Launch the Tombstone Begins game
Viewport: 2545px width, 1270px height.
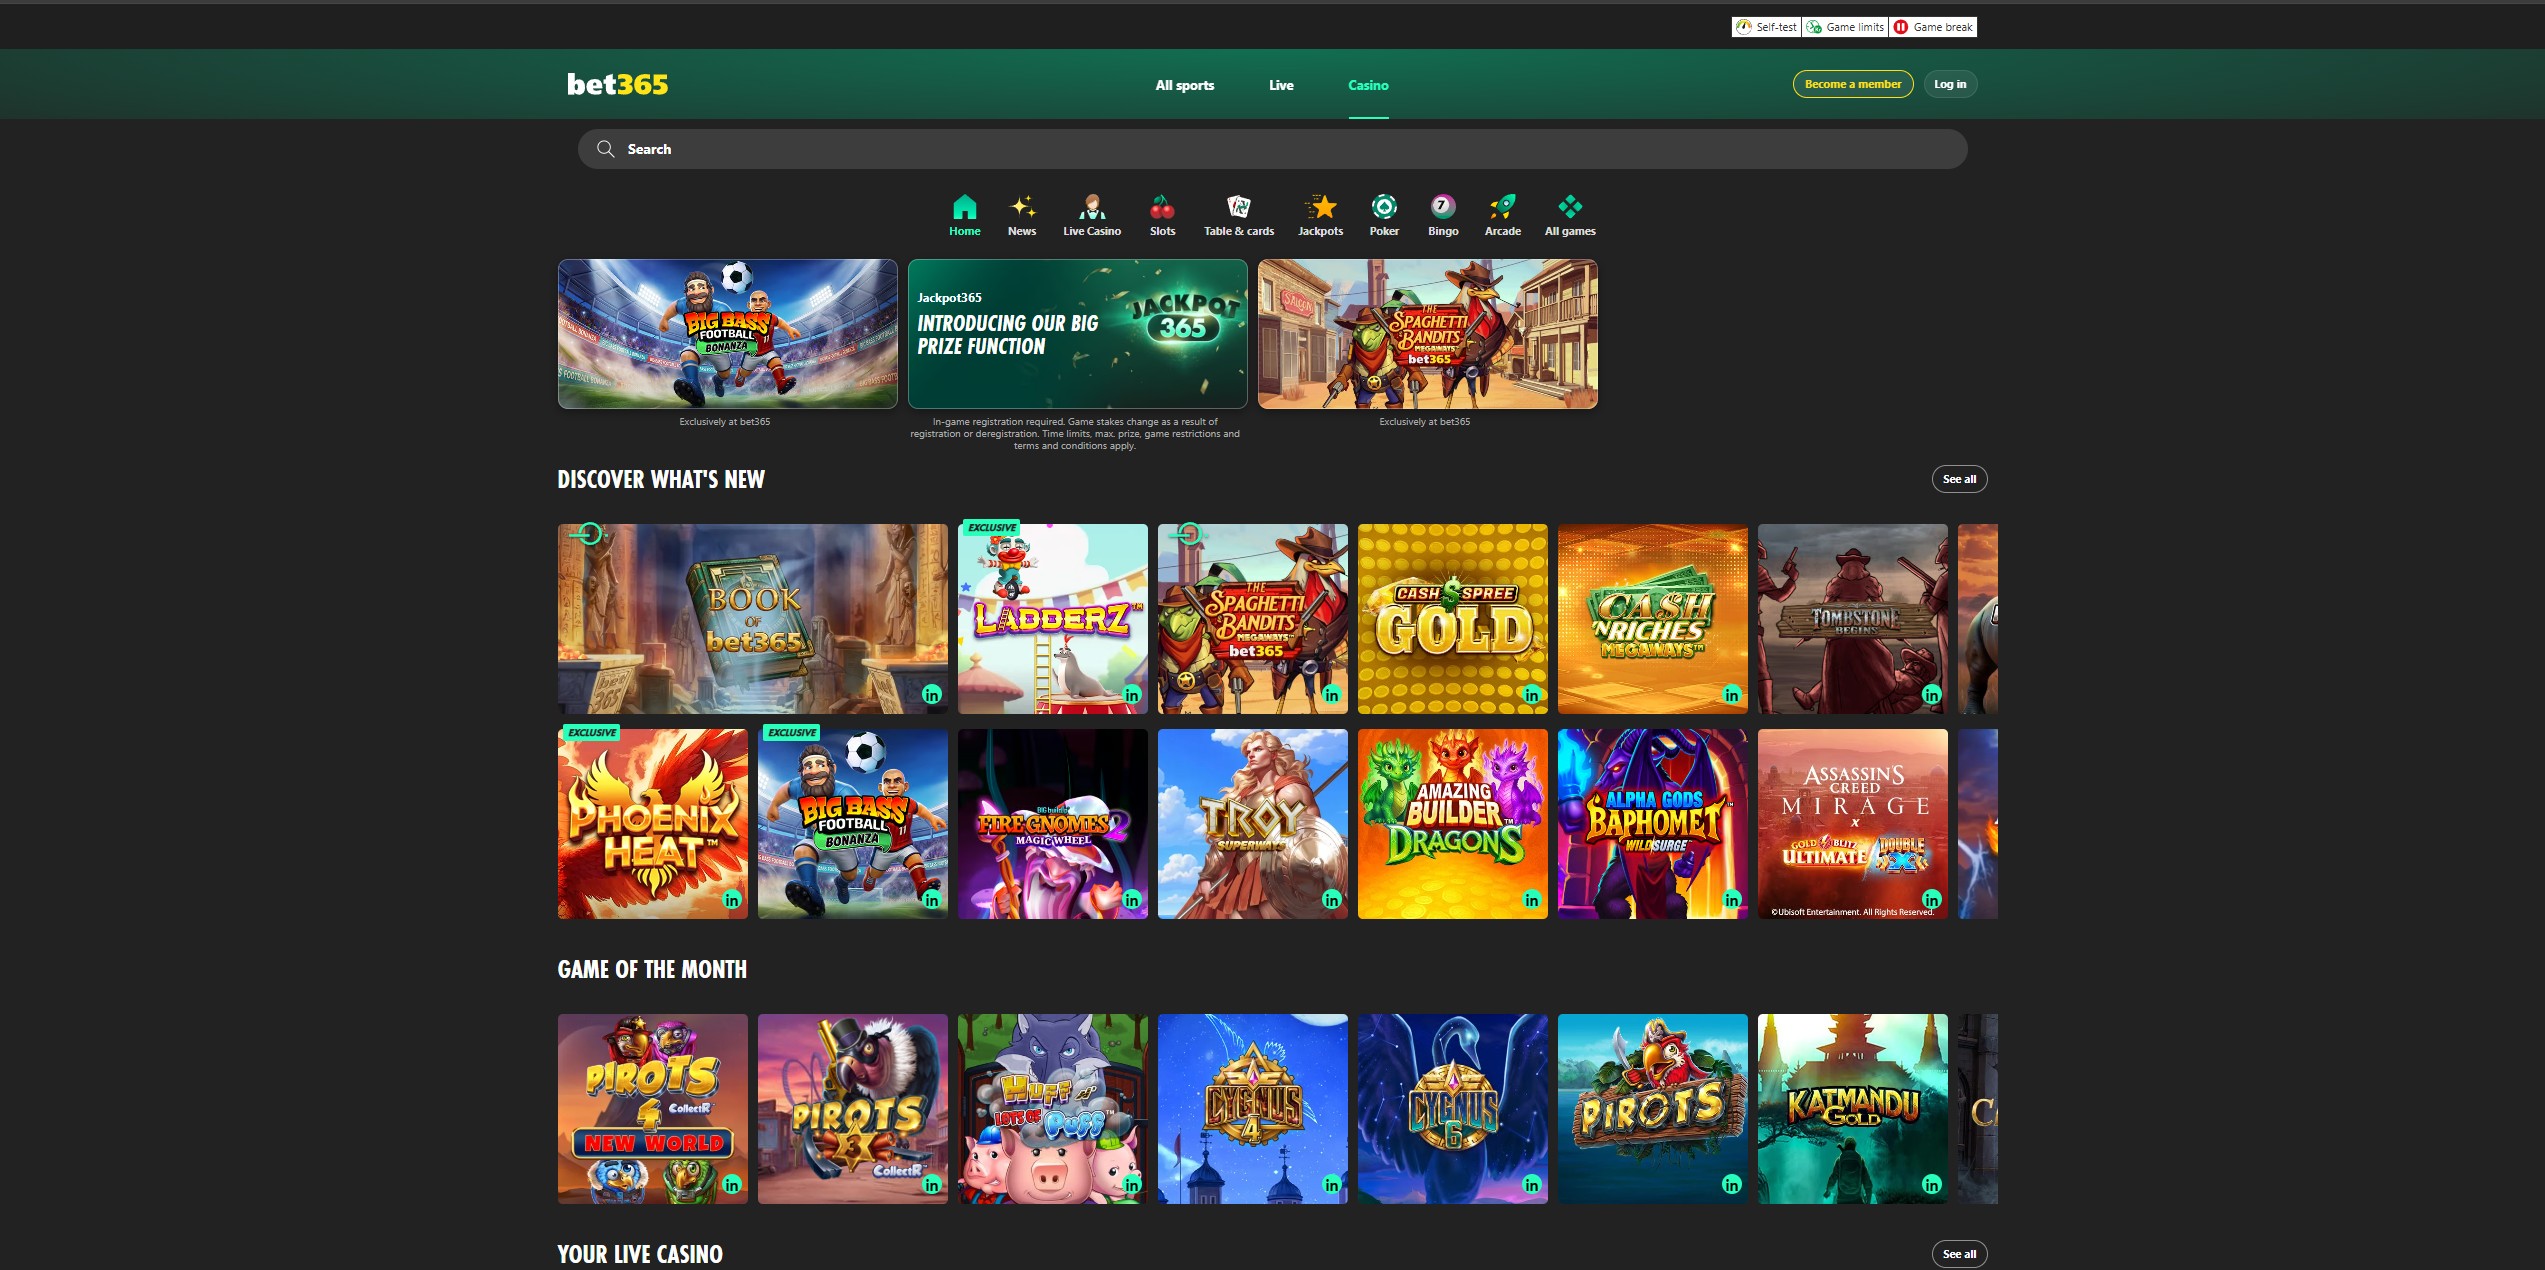pyautogui.click(x=1852, y=619)
